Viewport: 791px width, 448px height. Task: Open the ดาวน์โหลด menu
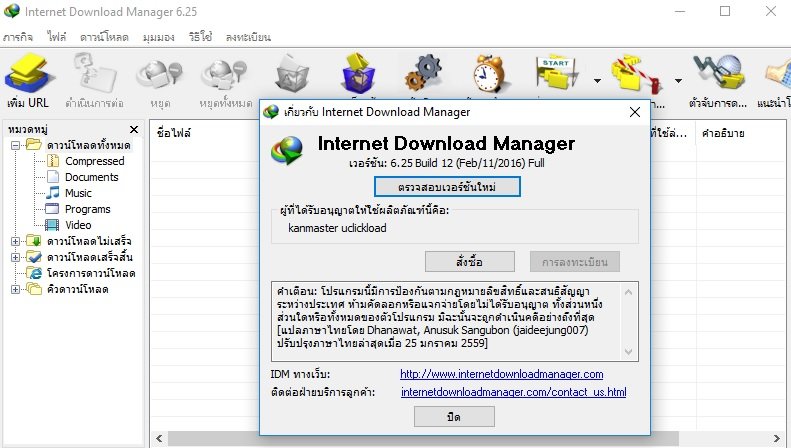(x=104, y=37)
